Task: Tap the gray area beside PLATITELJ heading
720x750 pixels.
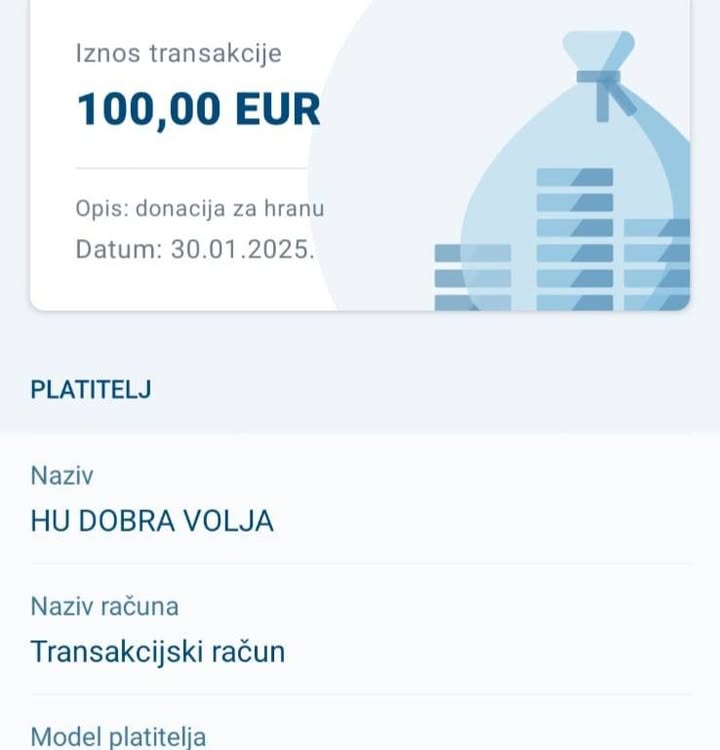Action: (x=431, y=389)
